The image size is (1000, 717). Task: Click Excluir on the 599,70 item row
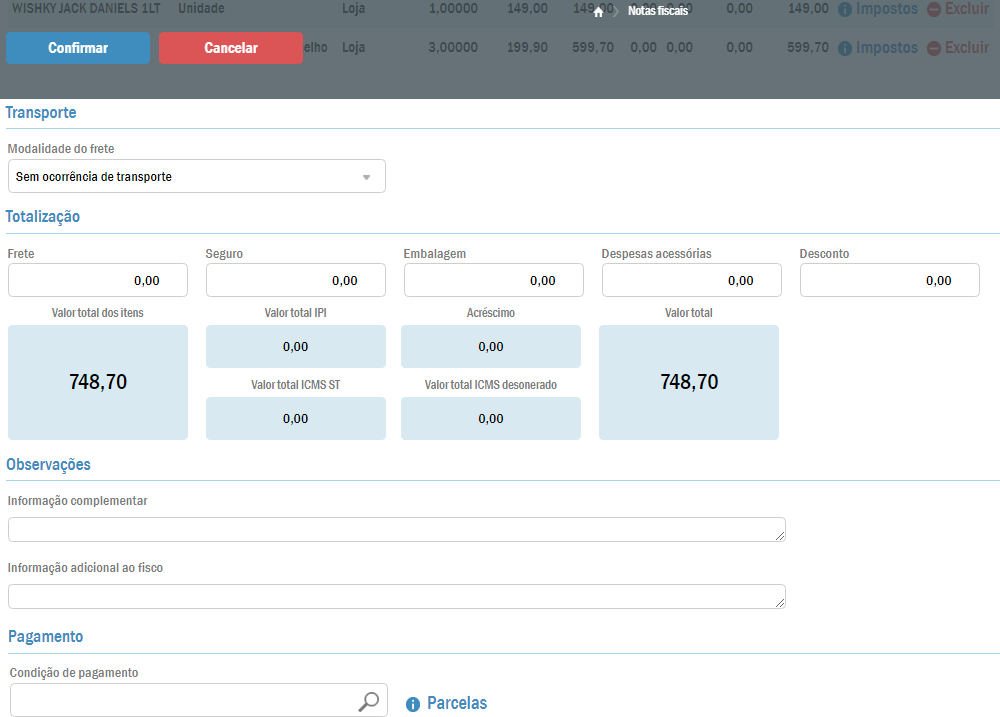pyautogui.click(x=957, y=47)
